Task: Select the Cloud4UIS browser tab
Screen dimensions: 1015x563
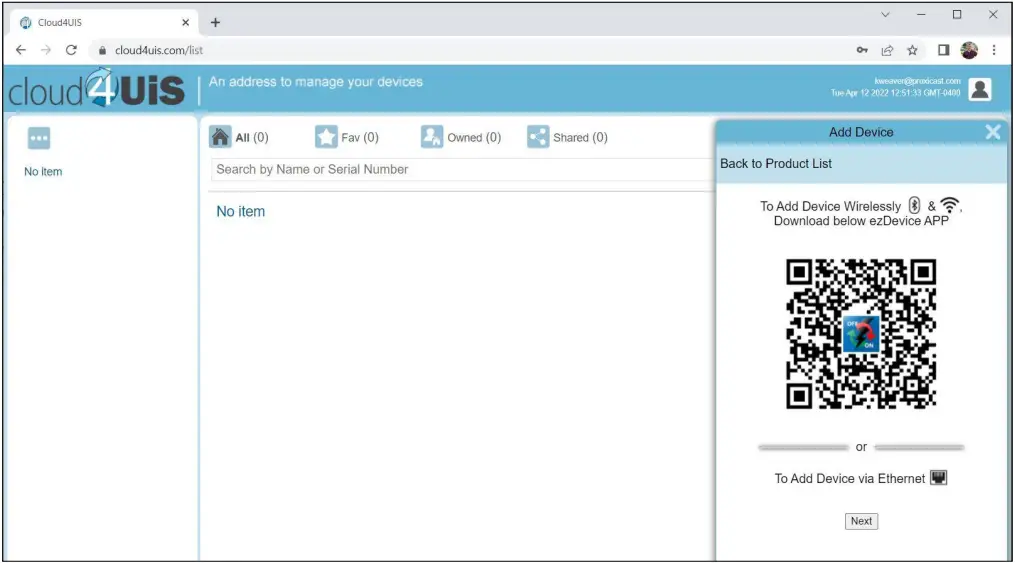Action: pyautogui.click(x=104, y=23)
